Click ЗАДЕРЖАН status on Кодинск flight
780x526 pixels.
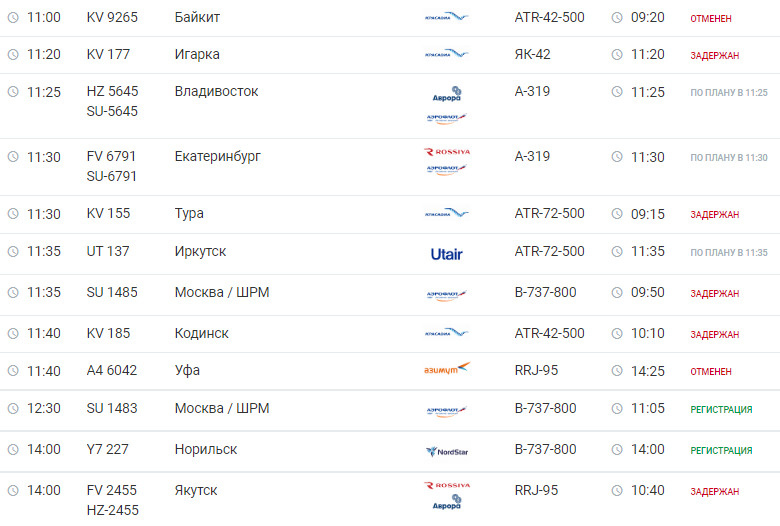coord(714,334)
